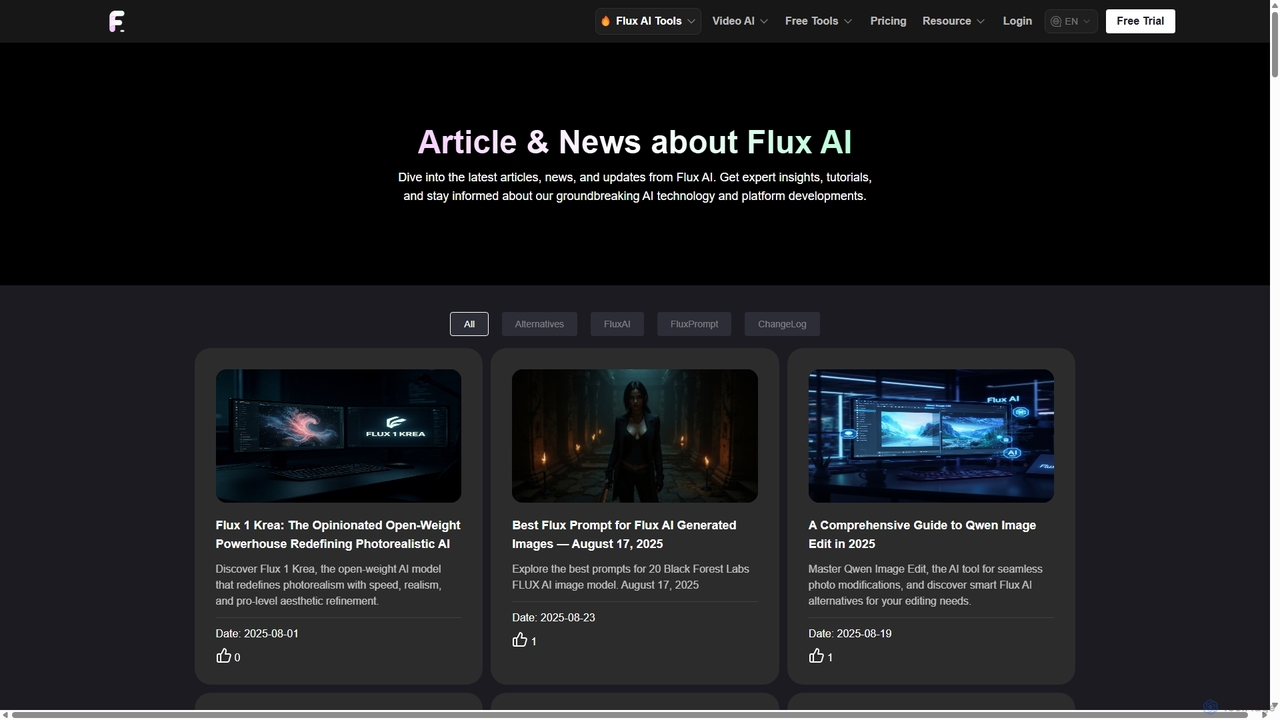Image resolution: width=1280 pixels, height=720 pixels.
Task: Expand the Free Tools menu
Action: coord(818,21)
